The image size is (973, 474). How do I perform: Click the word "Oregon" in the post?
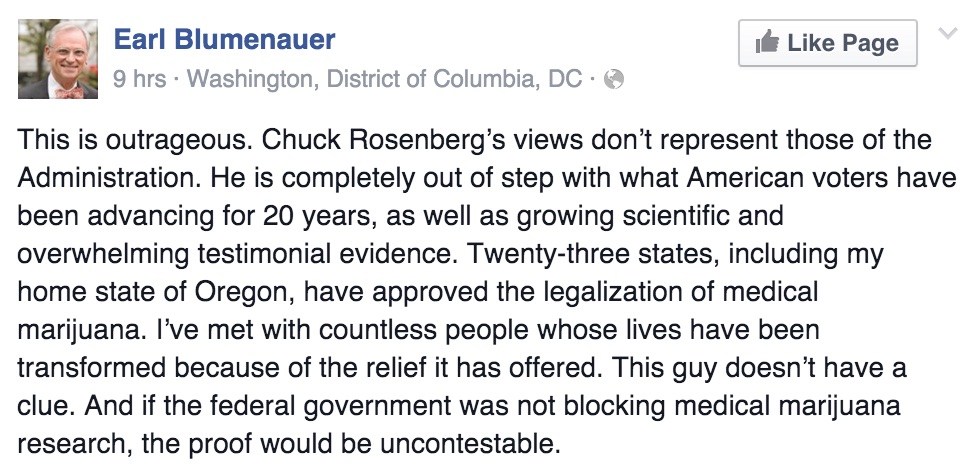click(x=243, y=292)
